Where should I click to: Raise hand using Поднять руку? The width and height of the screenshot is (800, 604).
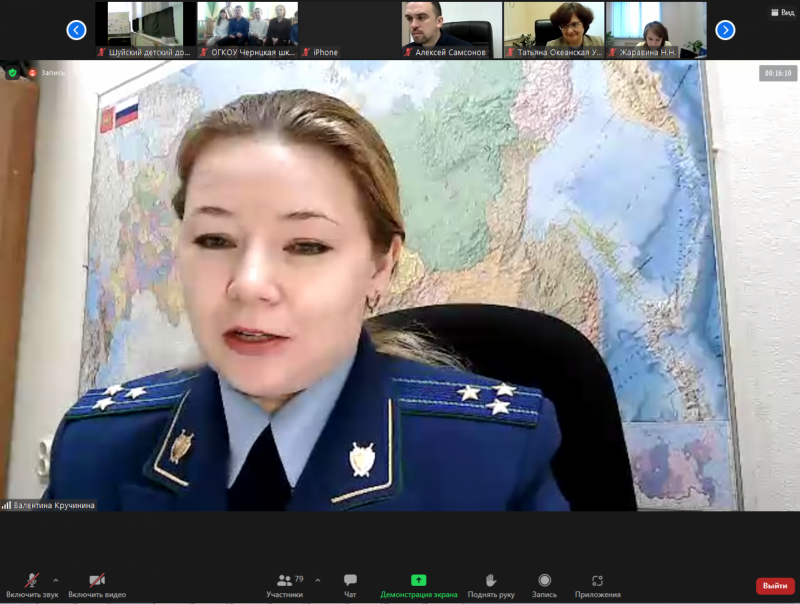pos(490,584)
